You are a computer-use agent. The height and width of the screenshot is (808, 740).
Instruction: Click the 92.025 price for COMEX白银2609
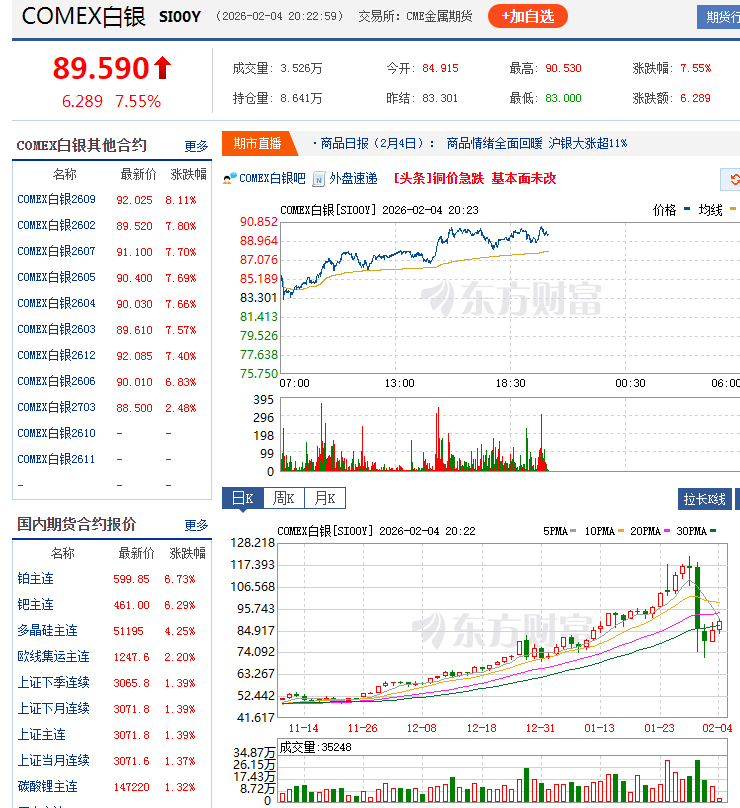[134, 200]
